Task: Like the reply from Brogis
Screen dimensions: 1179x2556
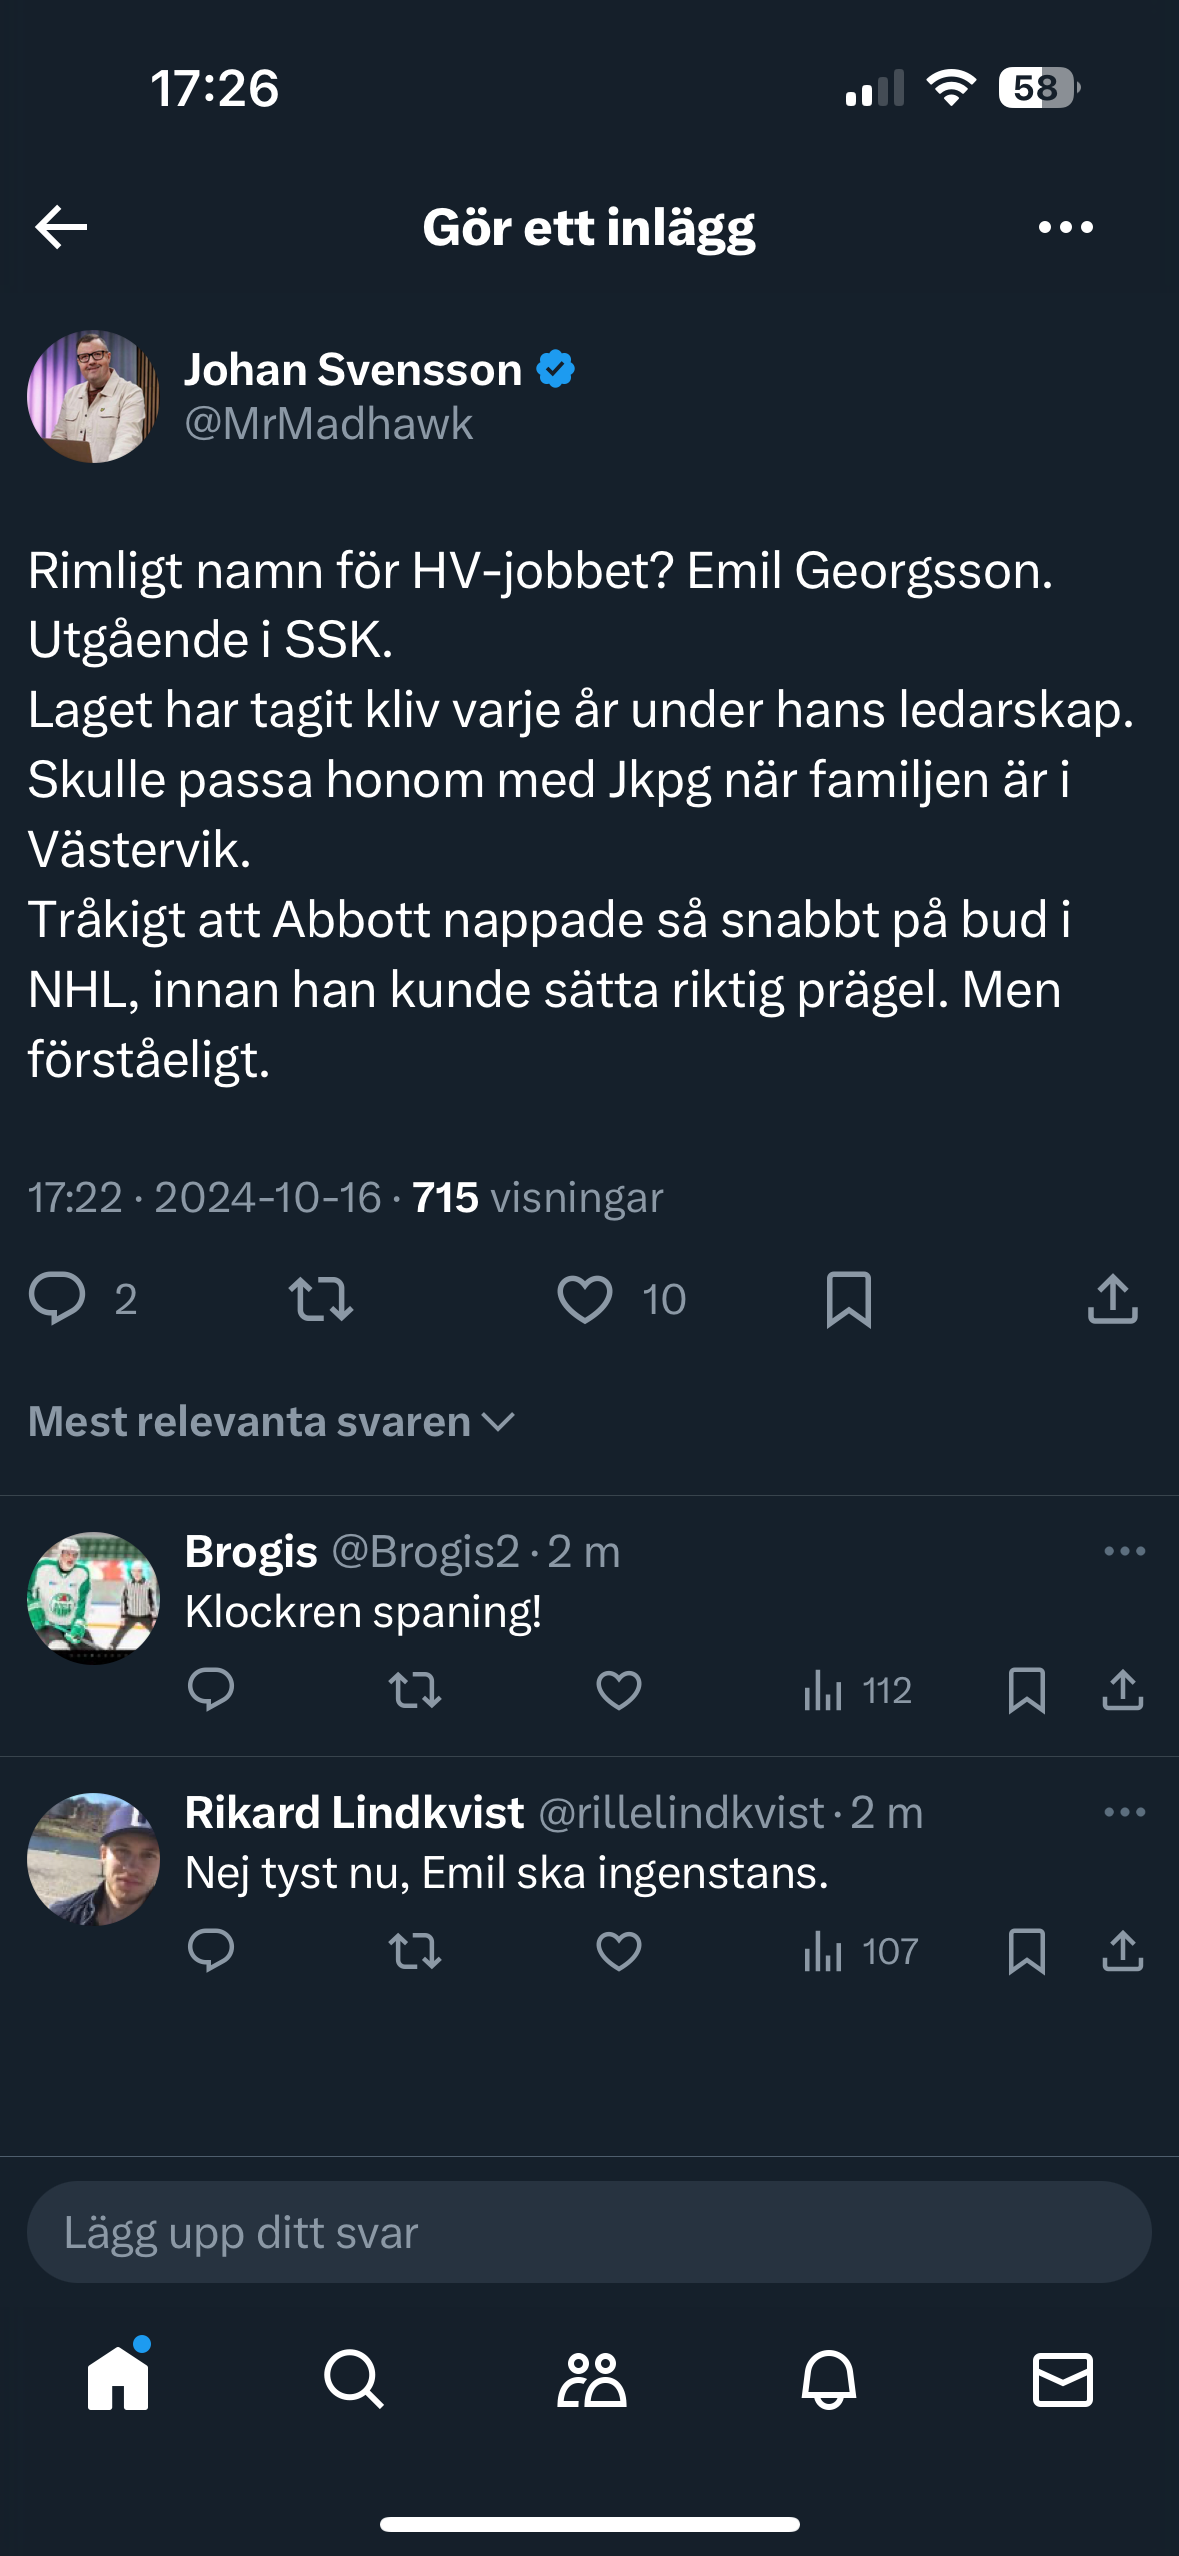Action: [x=619, y=1690]
